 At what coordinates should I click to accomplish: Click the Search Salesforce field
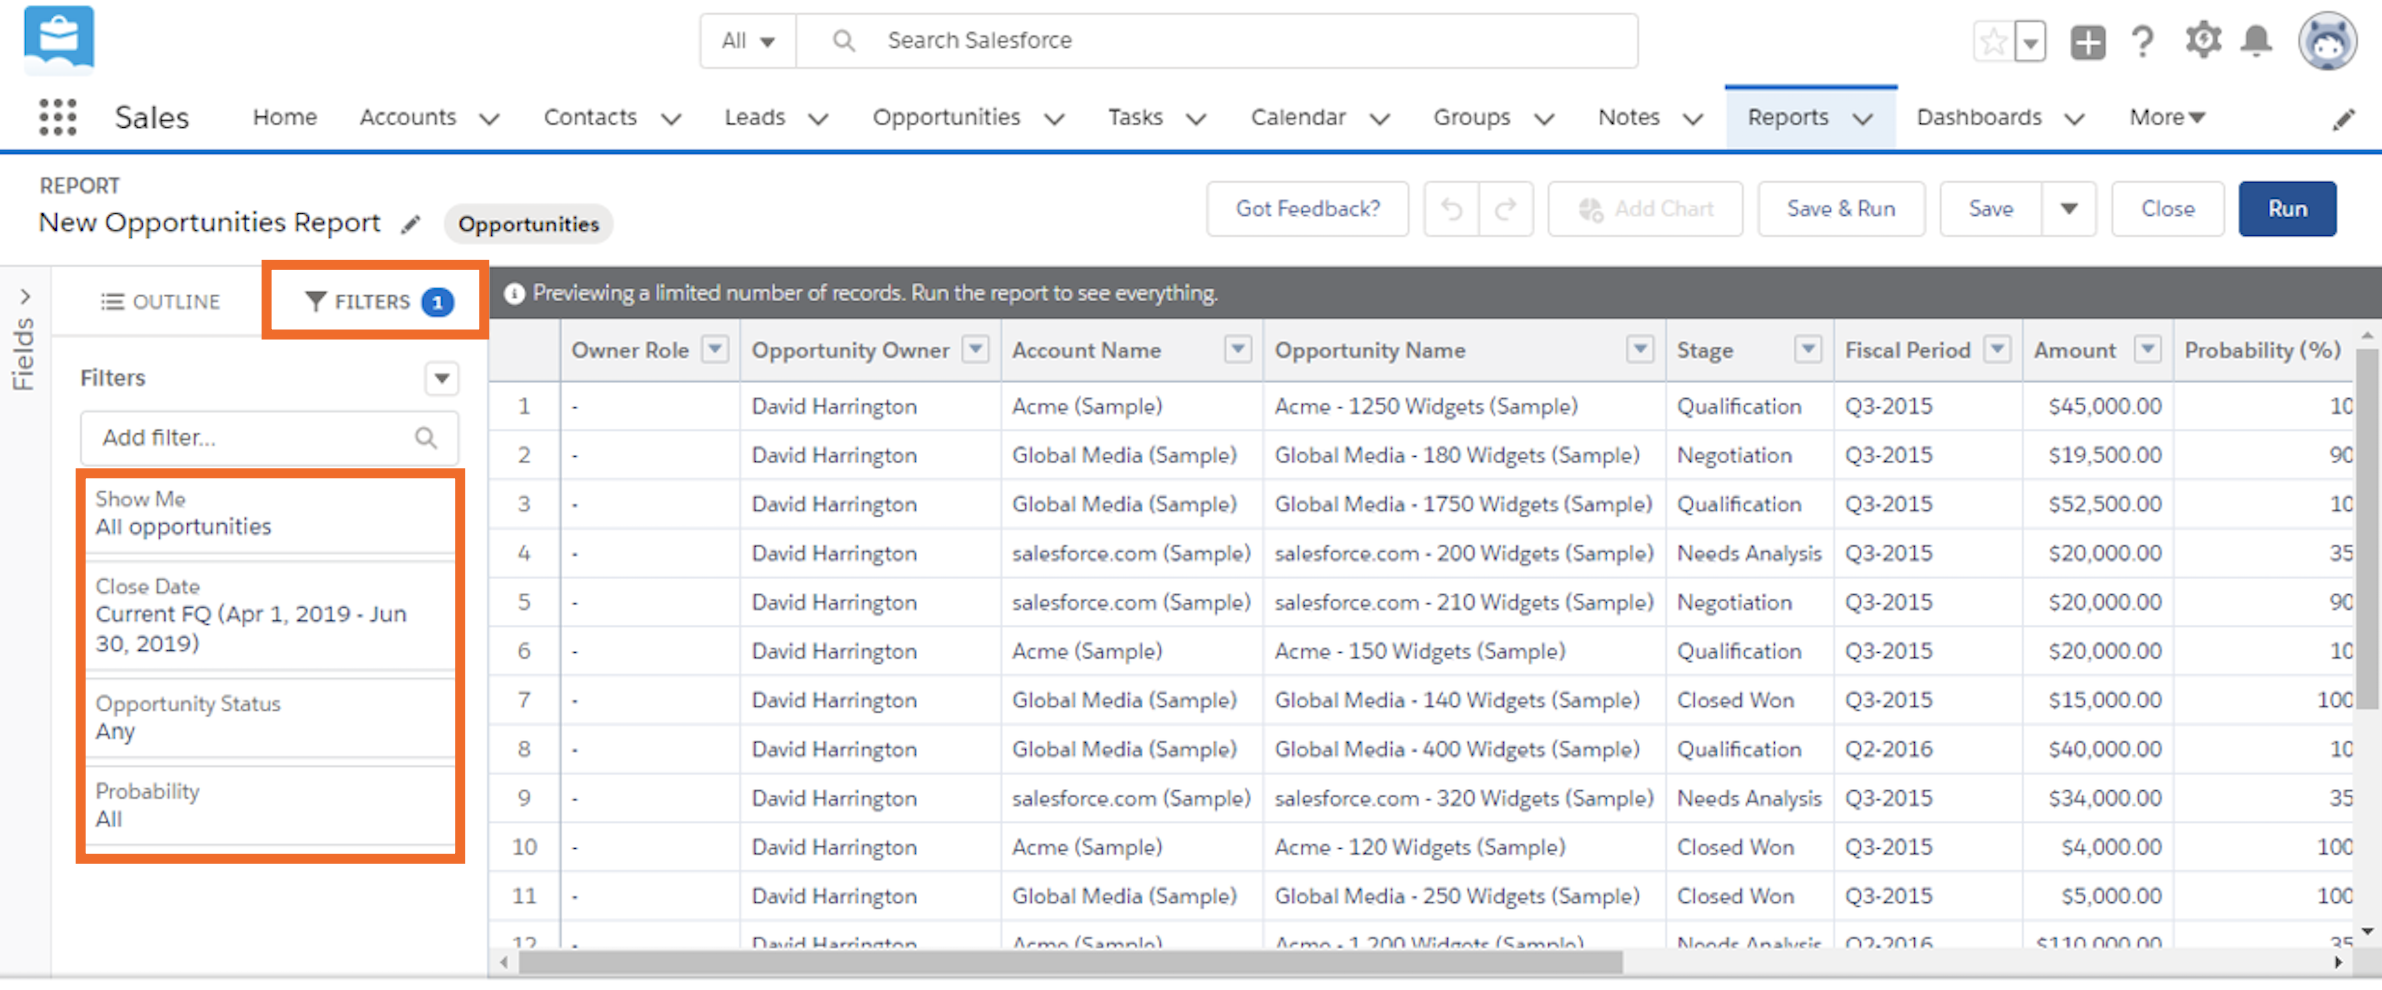[x=1217, y=41]
